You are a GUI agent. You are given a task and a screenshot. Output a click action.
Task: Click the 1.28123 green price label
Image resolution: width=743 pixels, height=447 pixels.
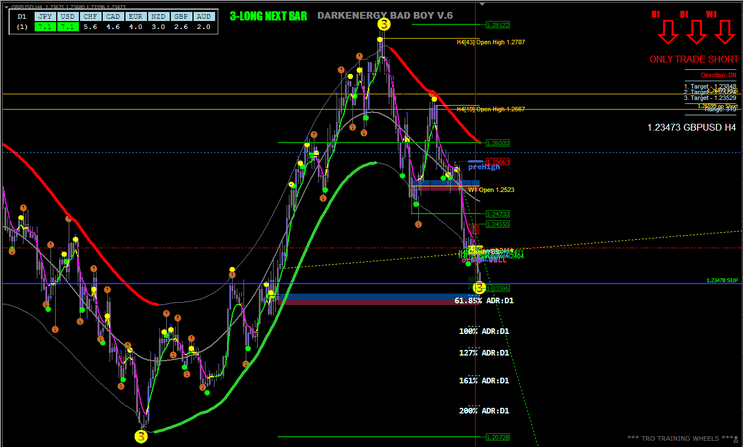coord(497,25)
